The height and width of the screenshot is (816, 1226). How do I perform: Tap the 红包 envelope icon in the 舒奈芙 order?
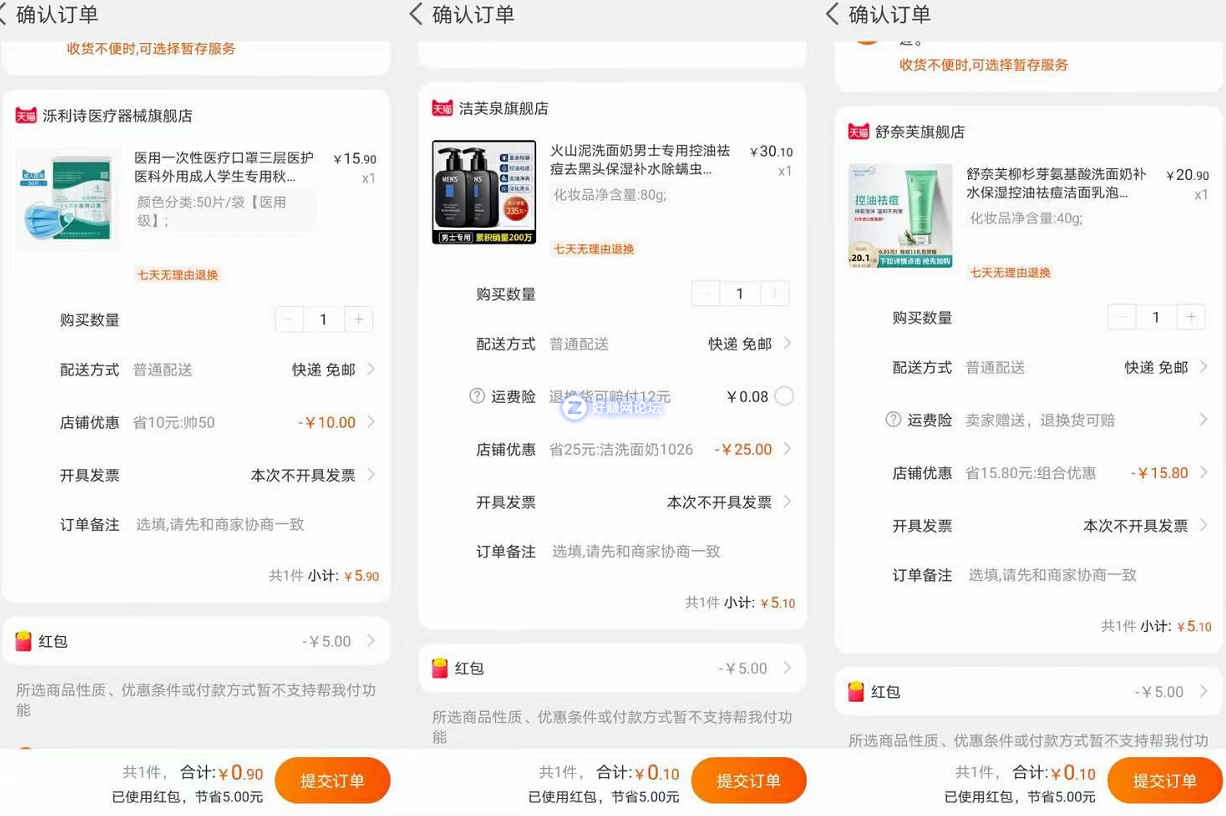(855, 692)
